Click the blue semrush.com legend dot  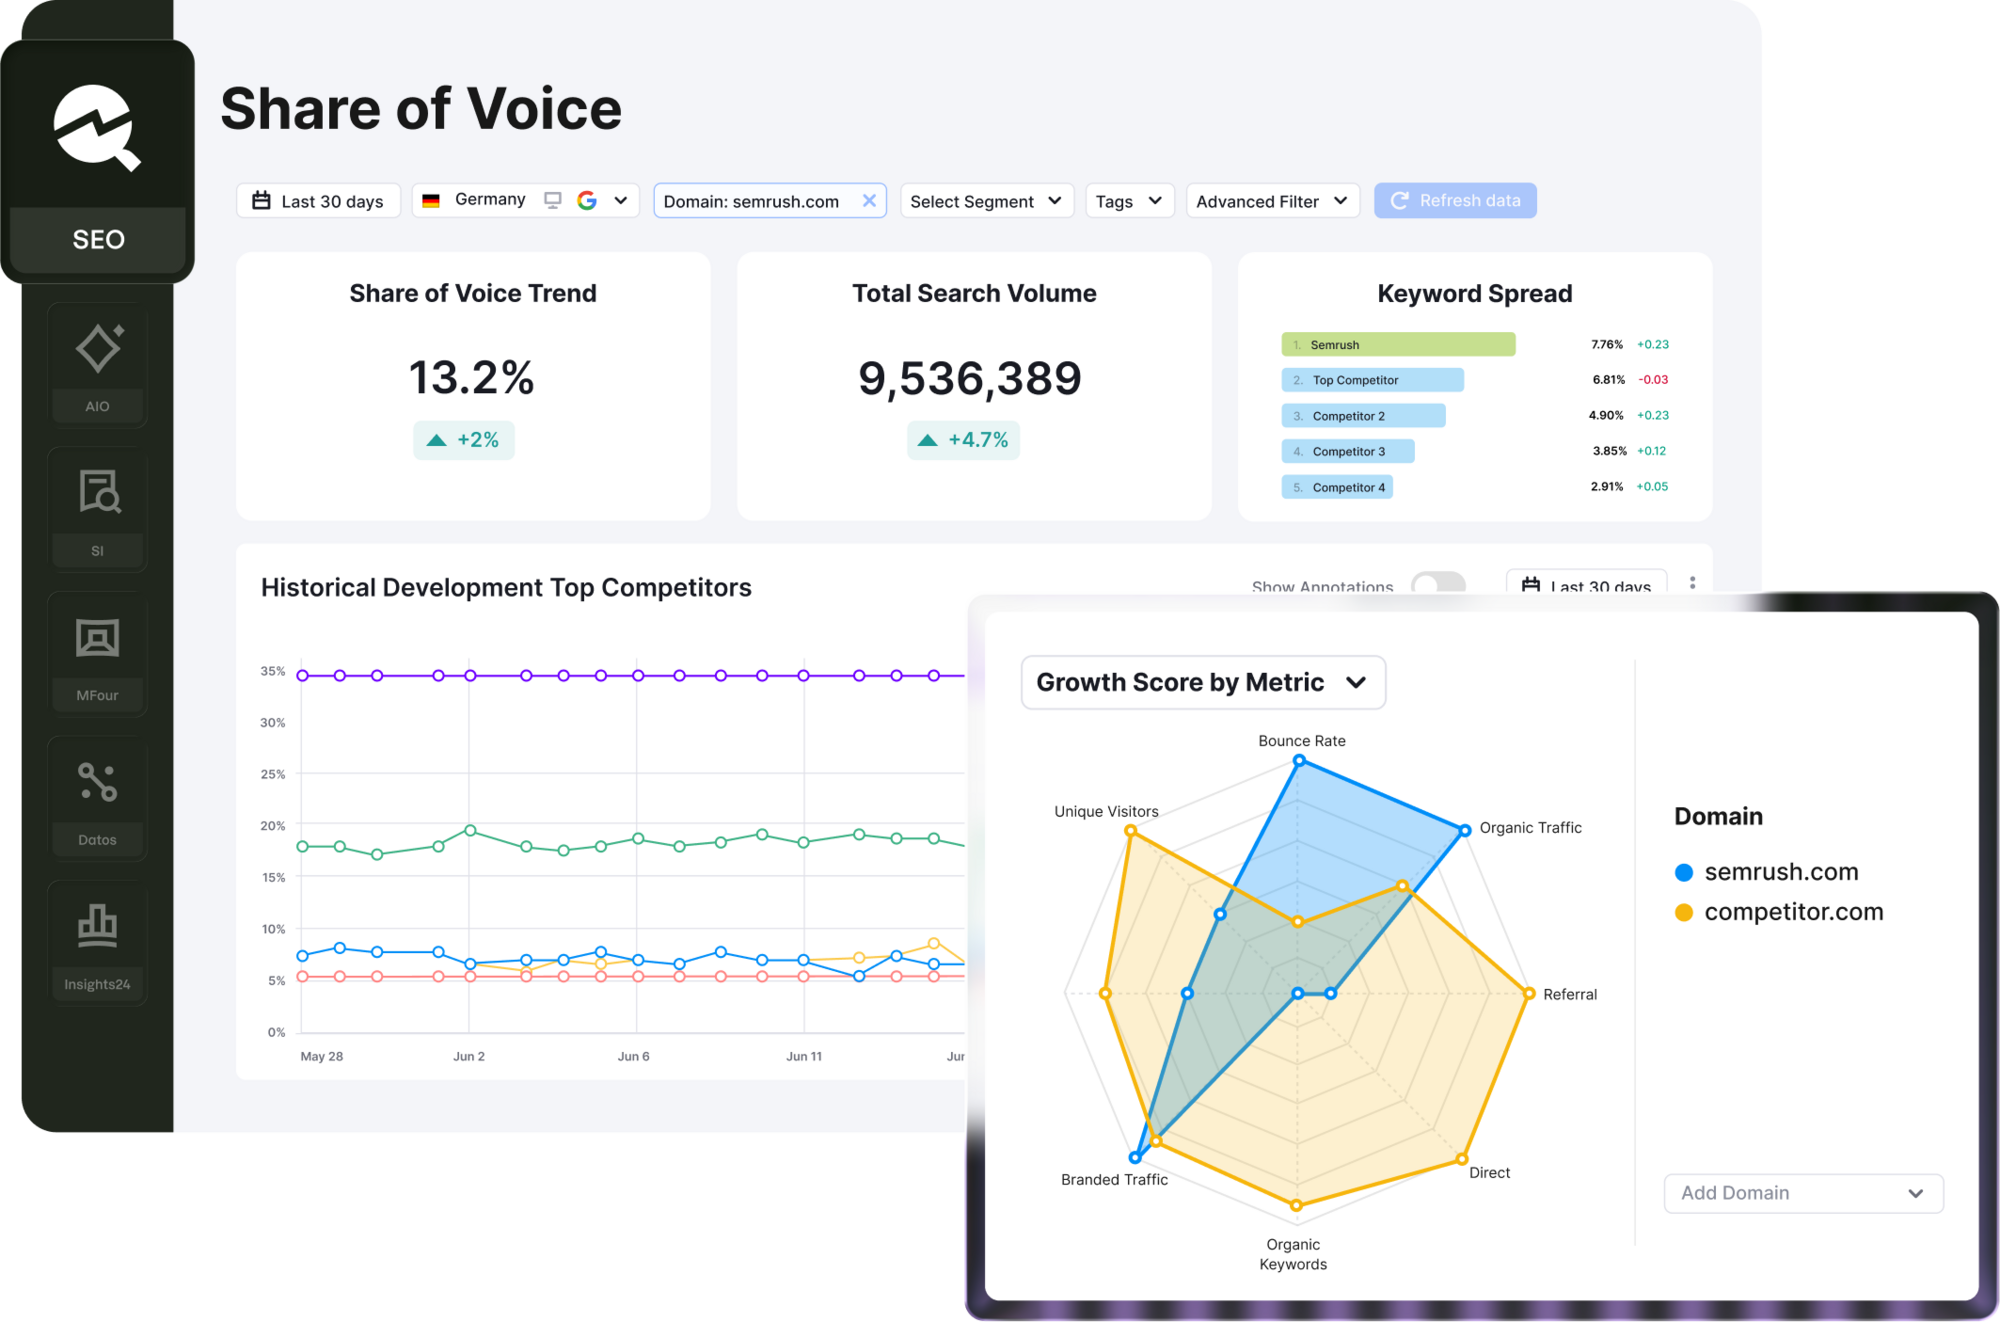click(x=1684, y=872)
